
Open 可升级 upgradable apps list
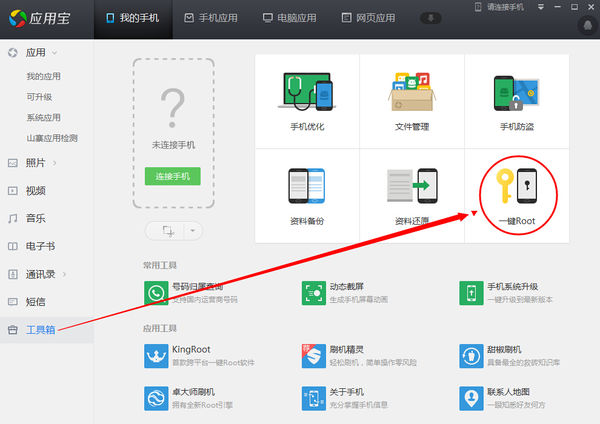click(x=39, y=97)
